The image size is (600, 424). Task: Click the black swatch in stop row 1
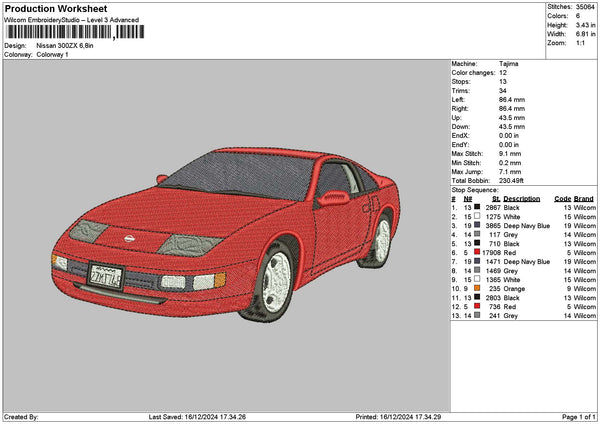(477, 207)
